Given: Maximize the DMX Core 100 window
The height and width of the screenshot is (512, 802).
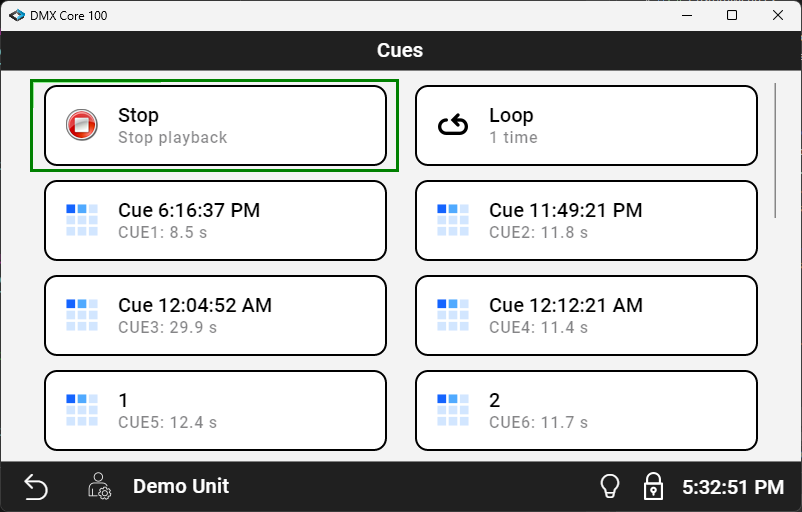Looking at the screenshot, I should (x=732, y=16).
